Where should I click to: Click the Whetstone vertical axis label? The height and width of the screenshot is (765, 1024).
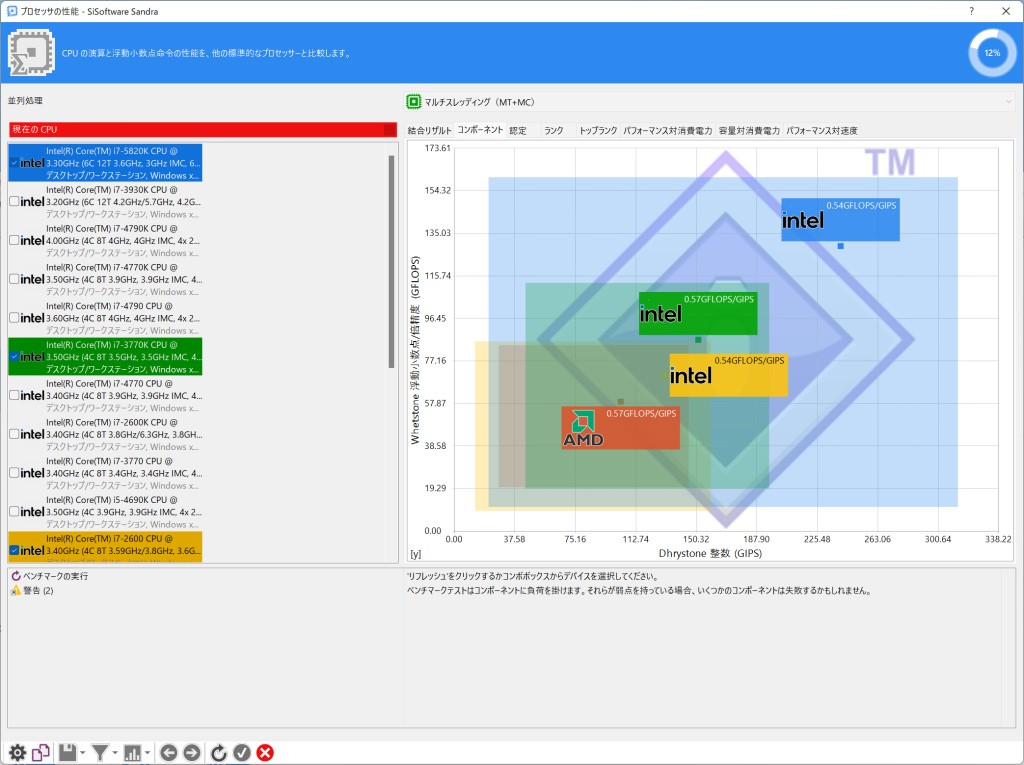point(415,350)
